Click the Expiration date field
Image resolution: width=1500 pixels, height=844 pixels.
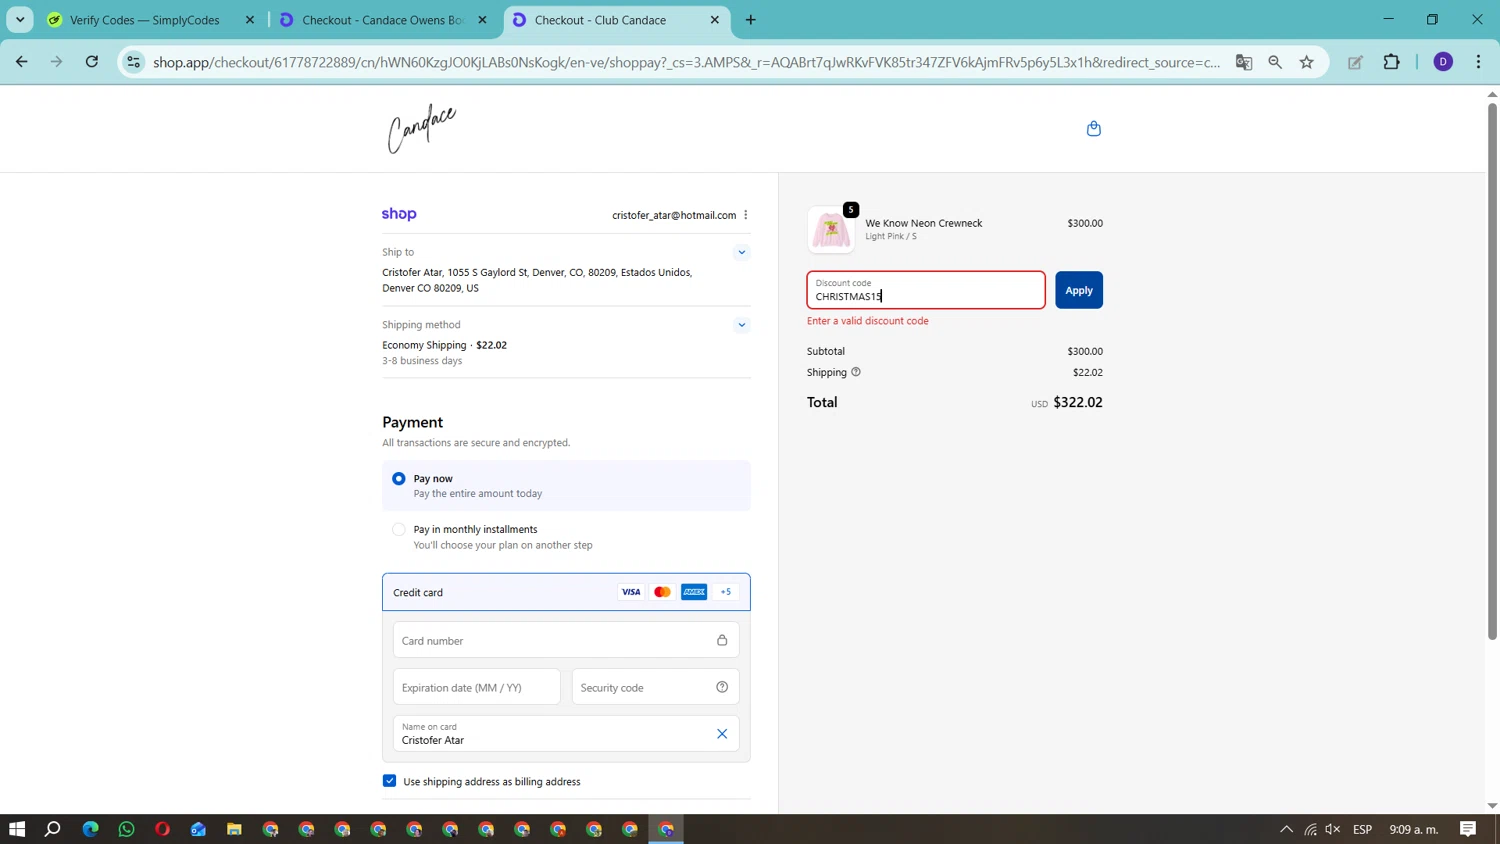pos(477,687)
